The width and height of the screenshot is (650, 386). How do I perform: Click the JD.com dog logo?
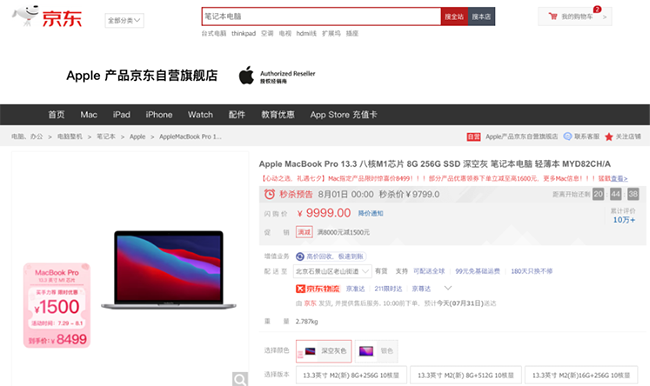(26, 15)
